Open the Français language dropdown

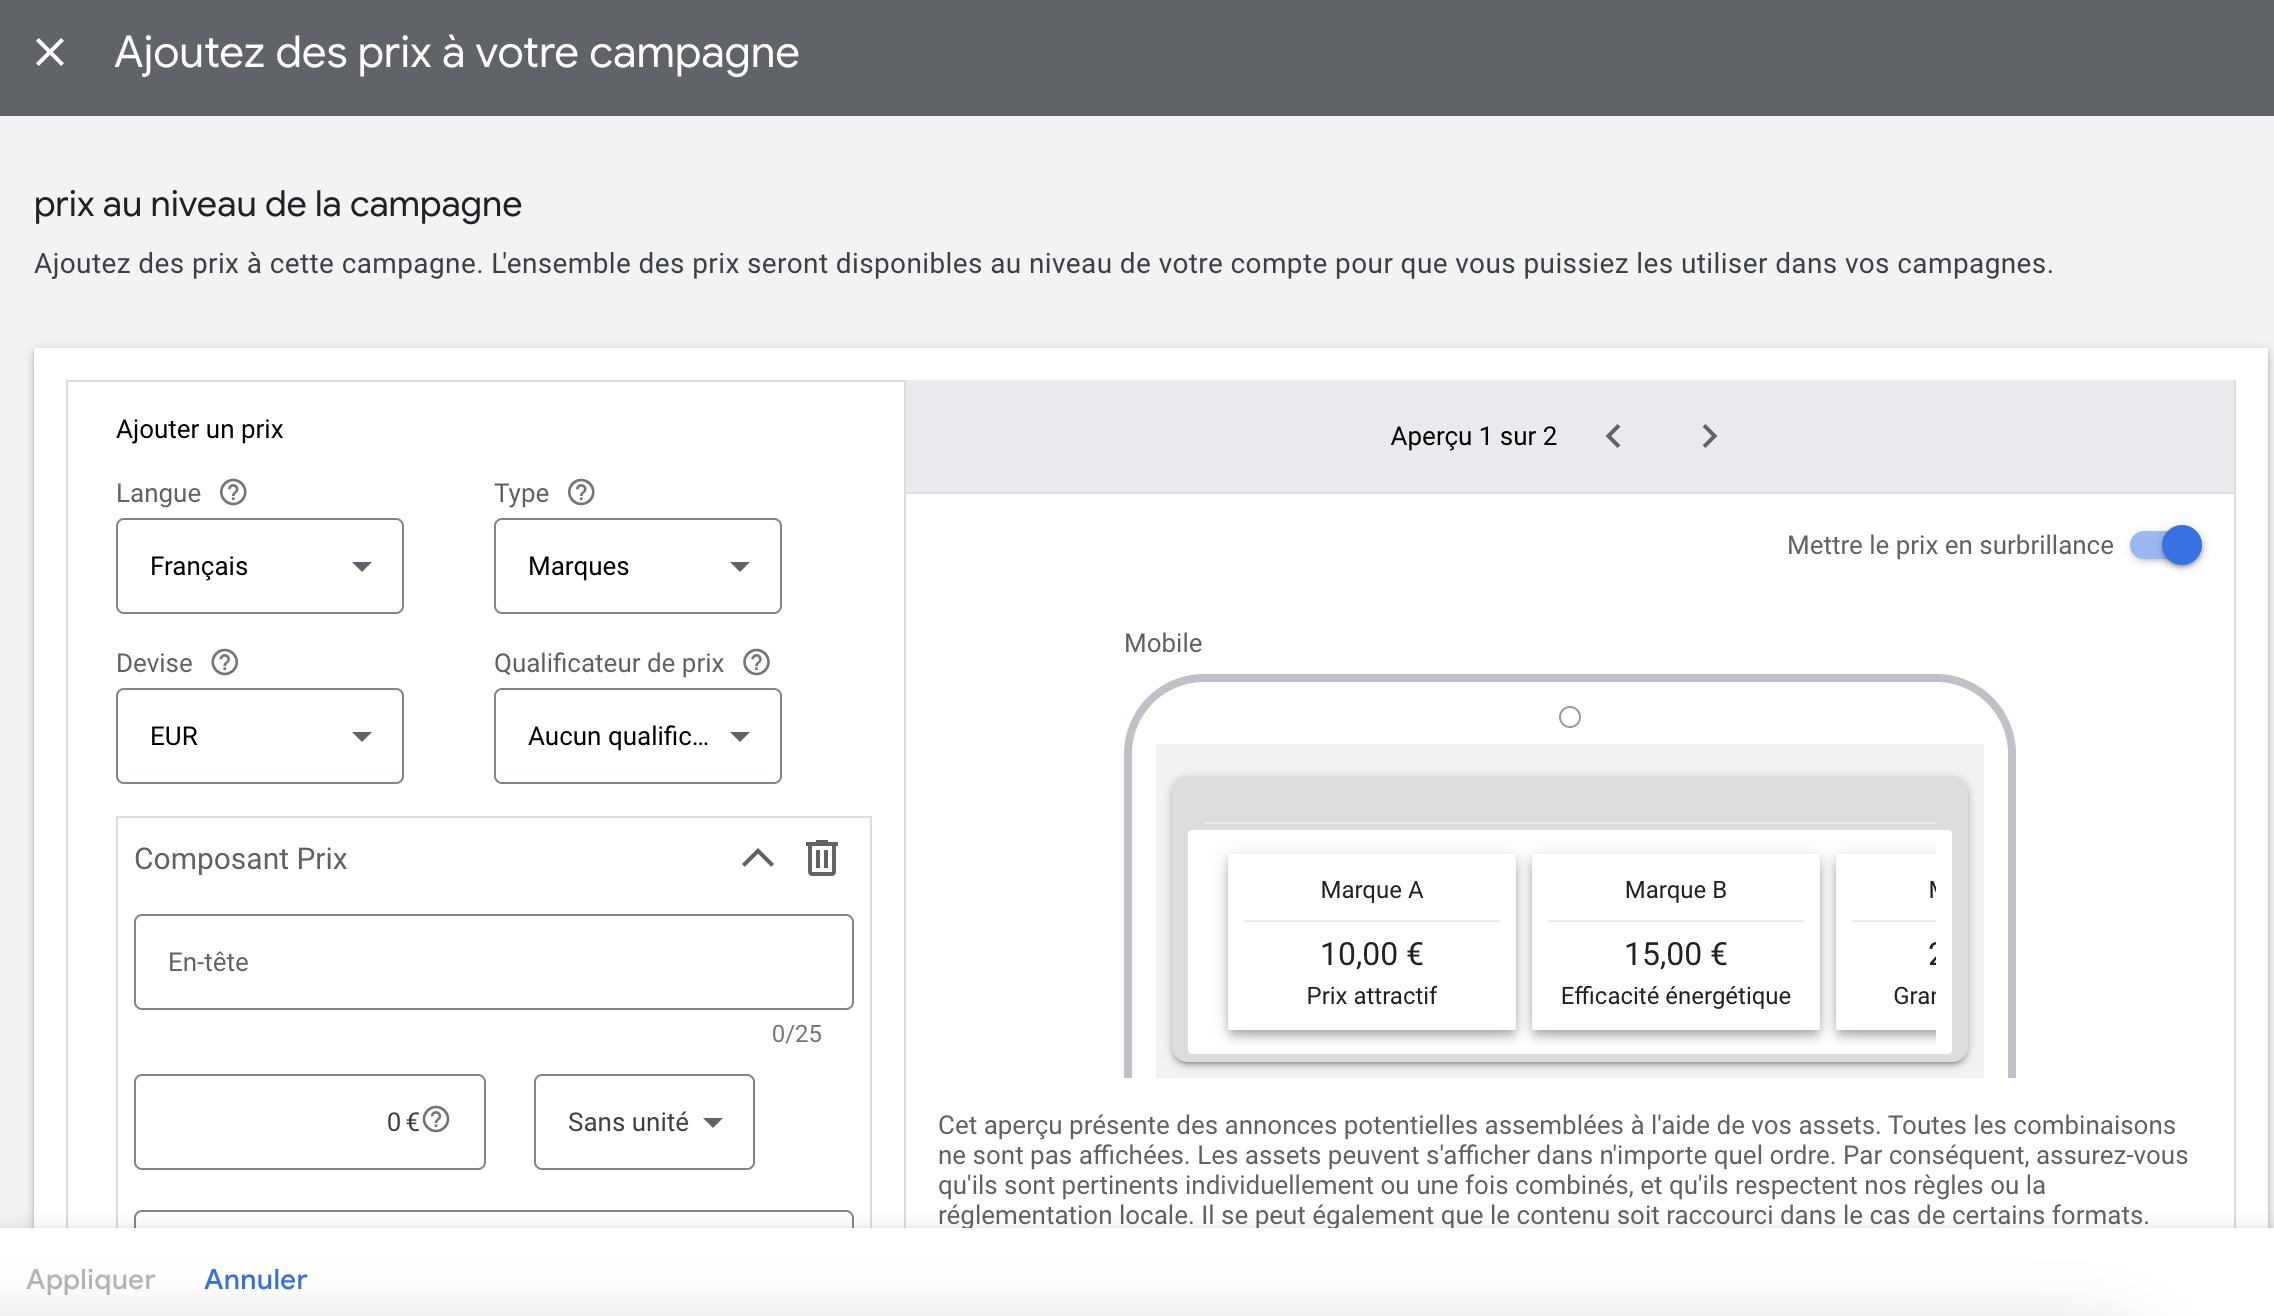point(260,566)
